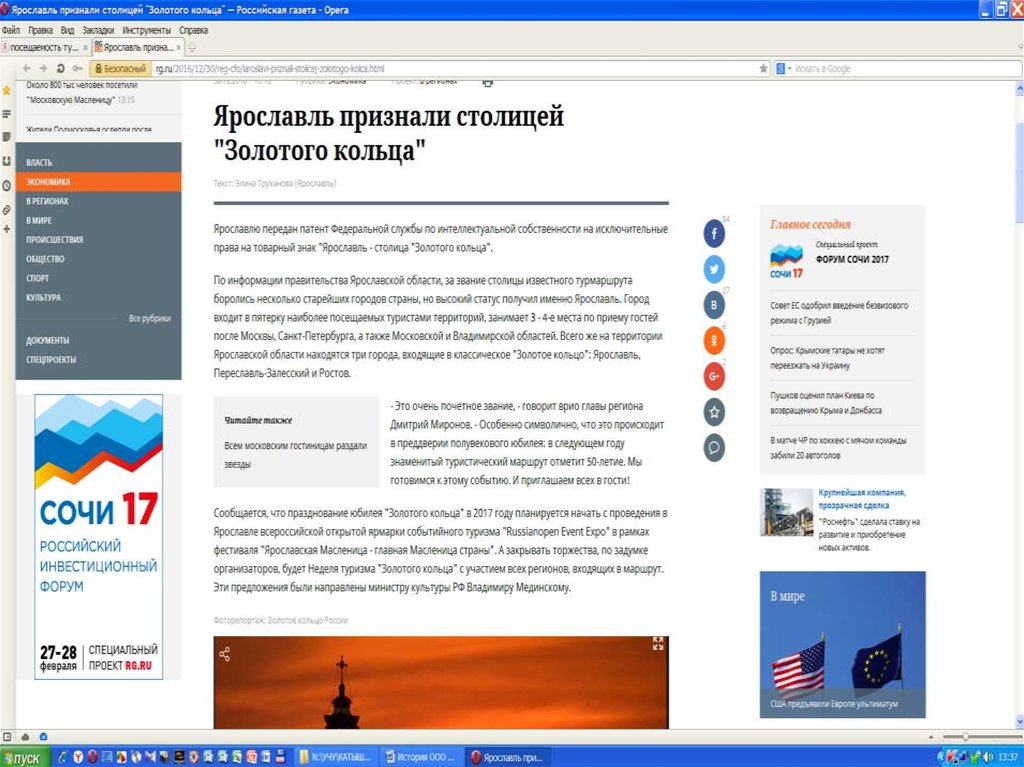The height and width of the screenshot is (767, 1024).
Task: Open 'Совет ЕС одобрил введение безвизового режима' news
Action: (839, 313)
